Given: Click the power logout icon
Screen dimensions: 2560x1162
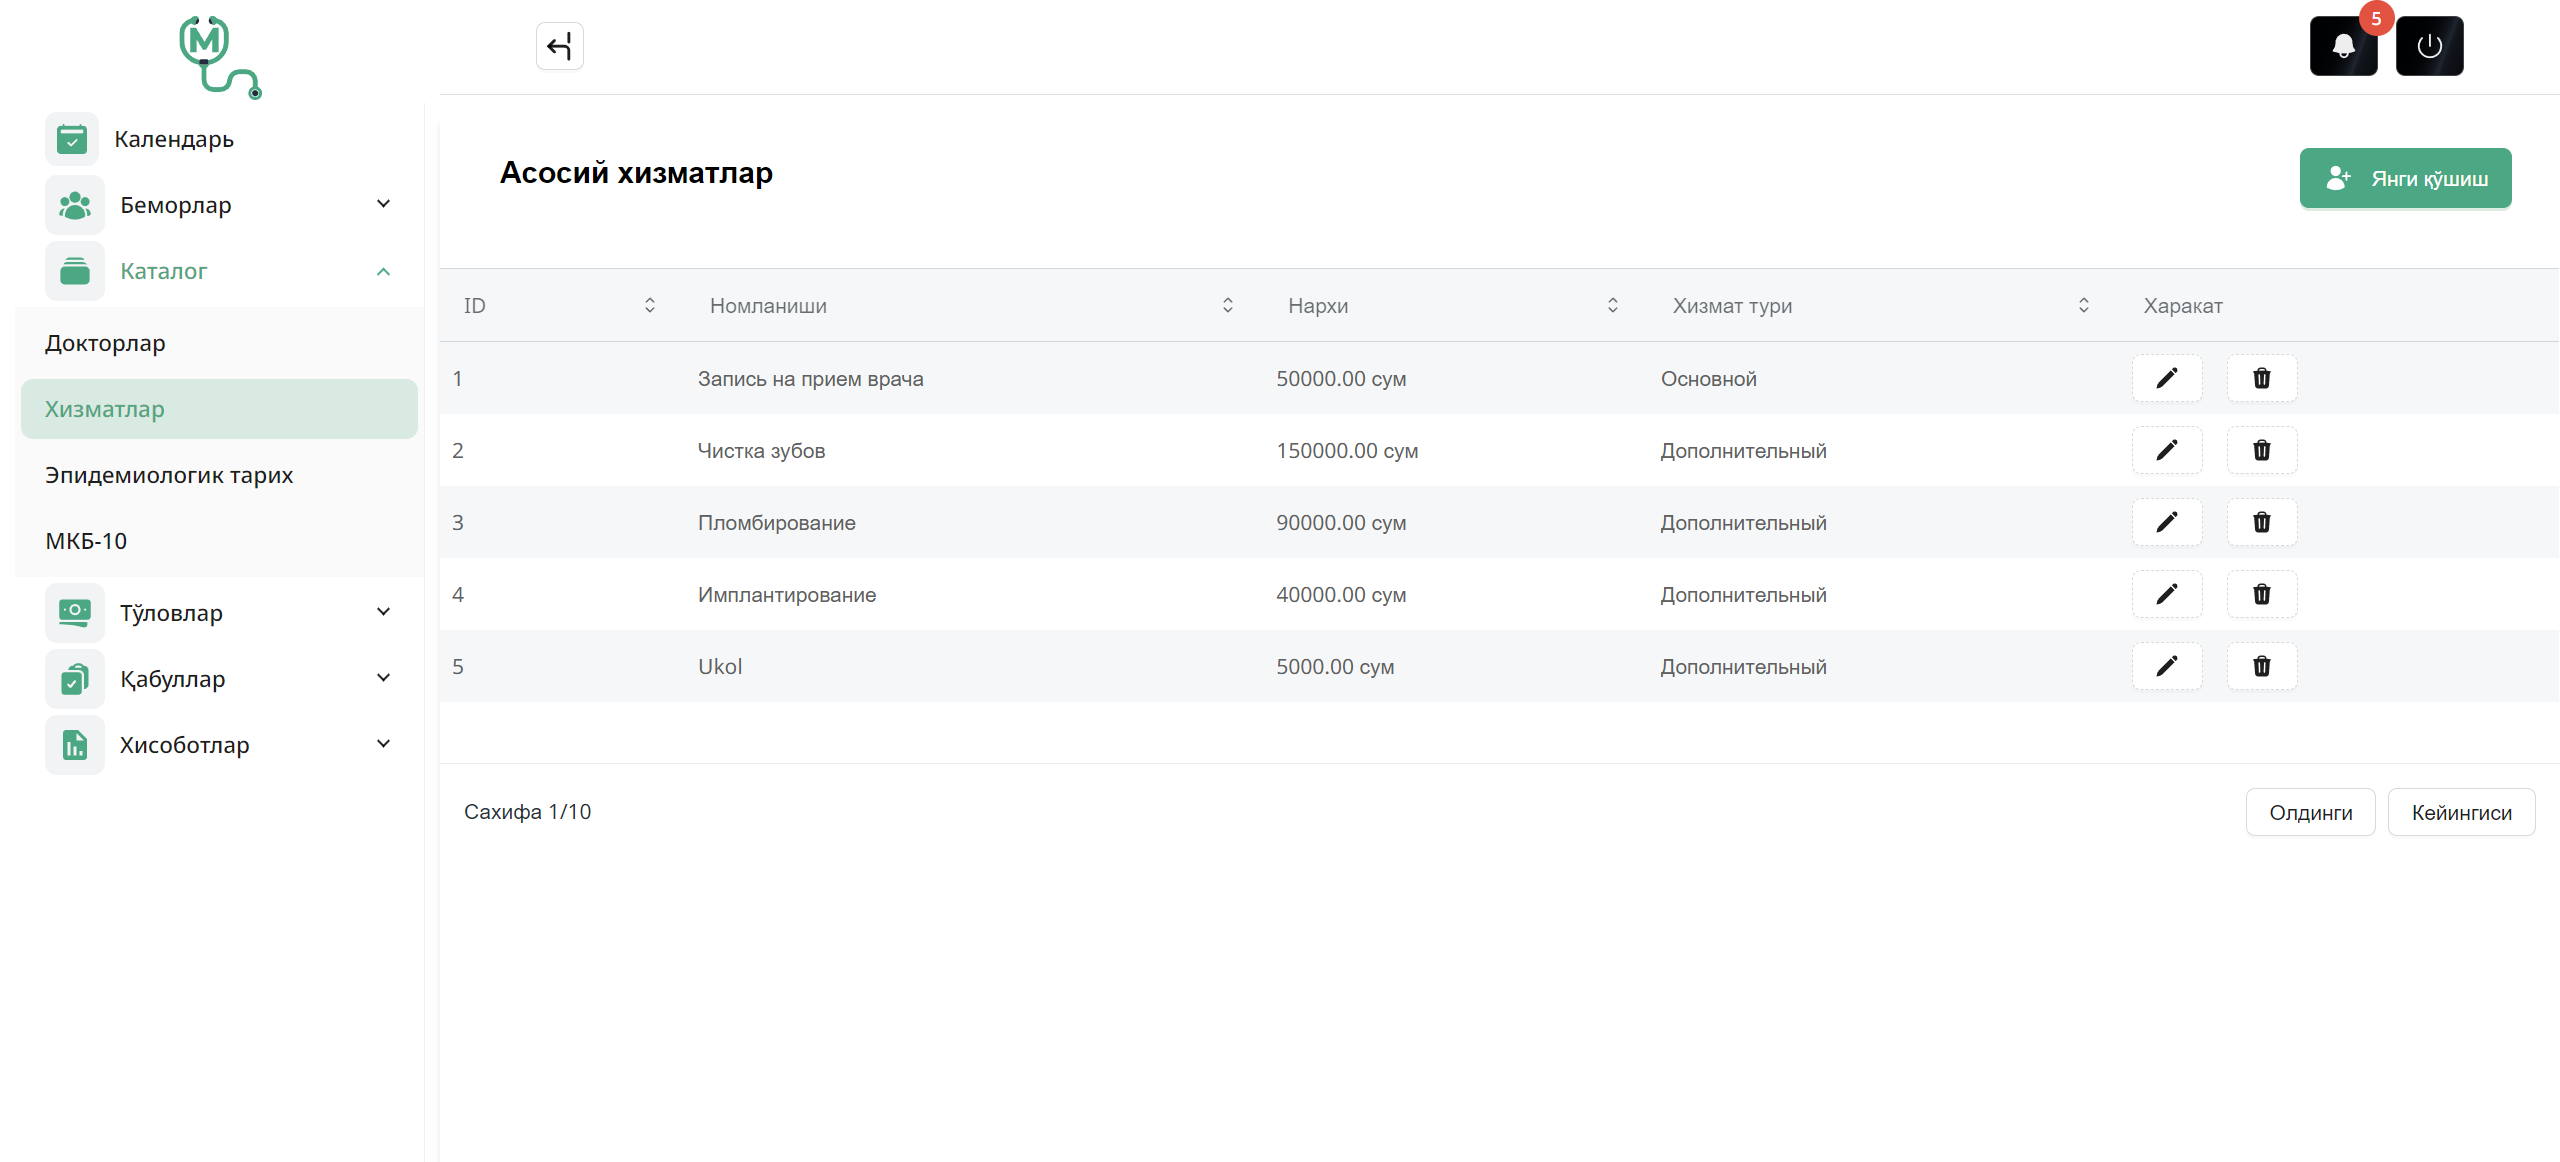Looking at the screenshot, I should click(2429, 46).
